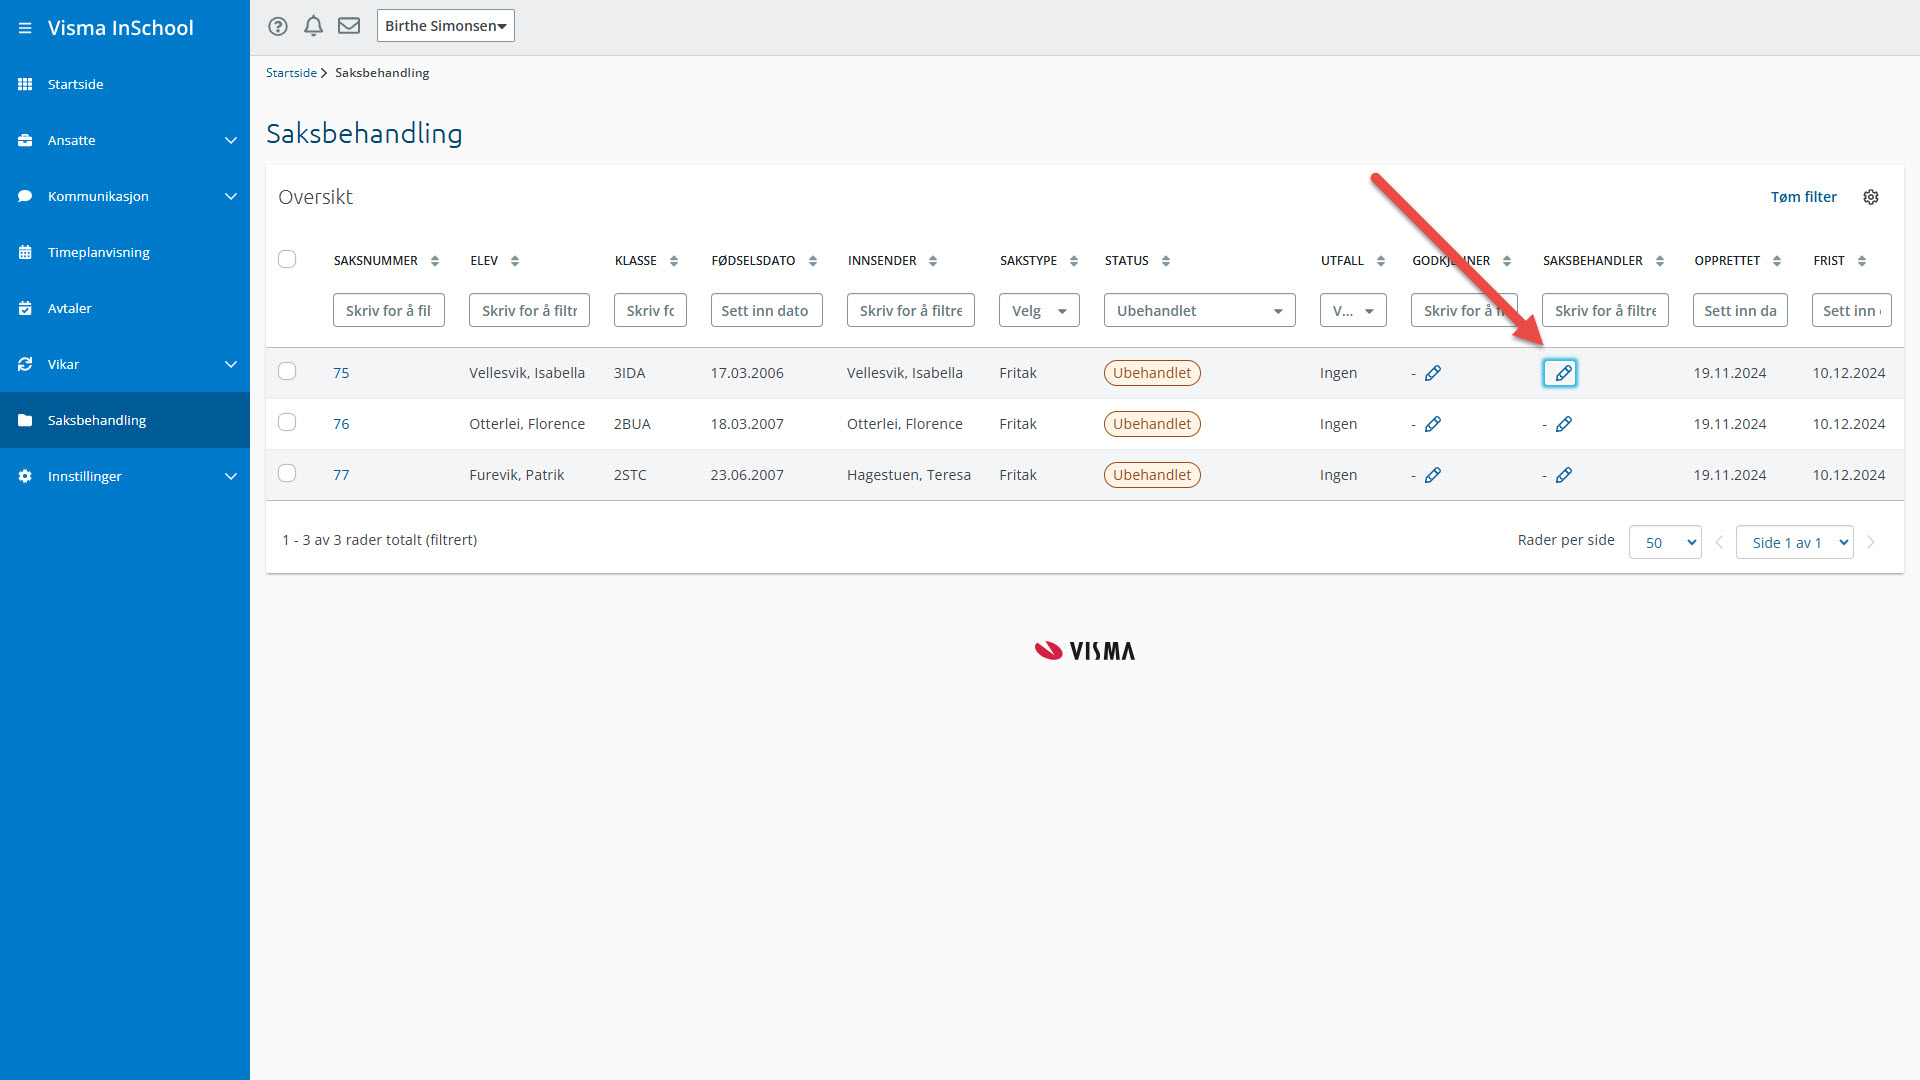Toggle the hamburger menu icon
This screenshot has width=1920, height=1080.
(25, 28)
